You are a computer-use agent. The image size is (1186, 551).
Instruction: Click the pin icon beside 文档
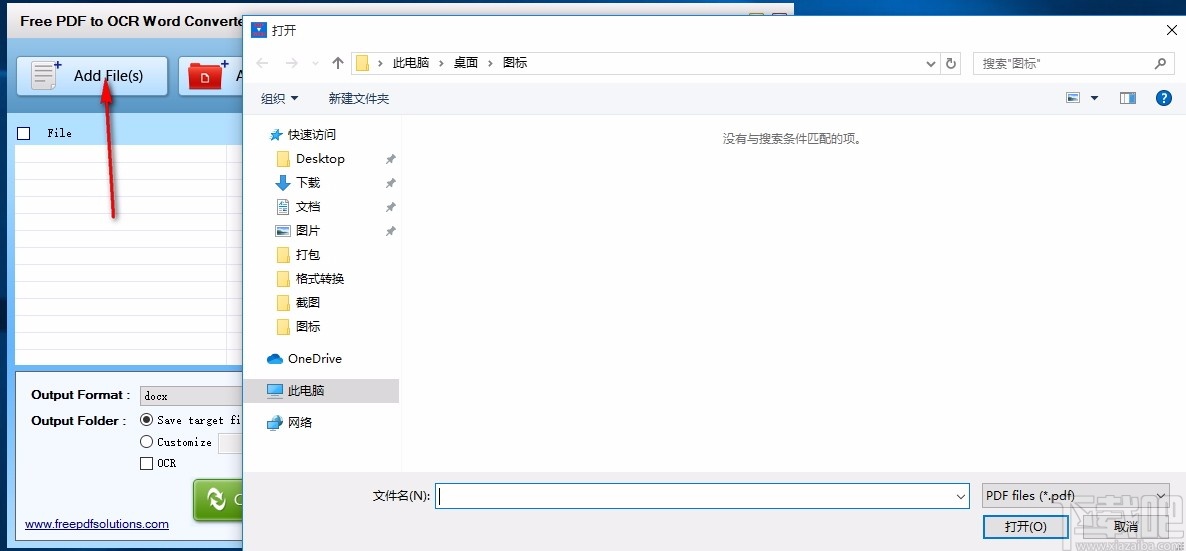(390, 207)
